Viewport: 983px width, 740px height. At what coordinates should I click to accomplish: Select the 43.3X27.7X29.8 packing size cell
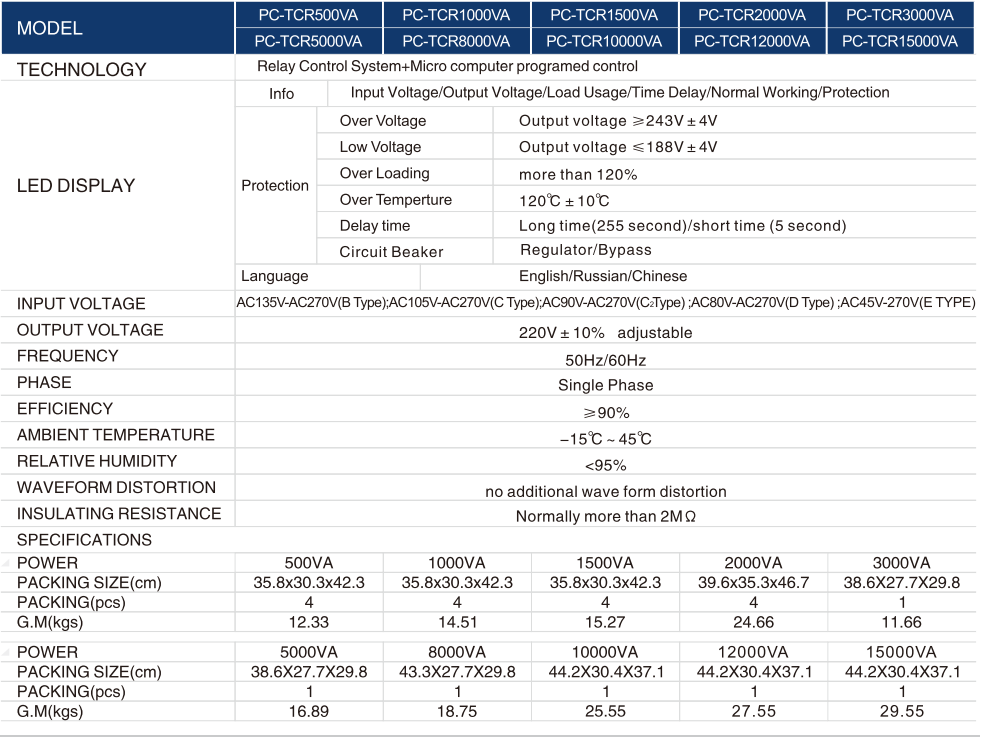click(x=457, y=672)
